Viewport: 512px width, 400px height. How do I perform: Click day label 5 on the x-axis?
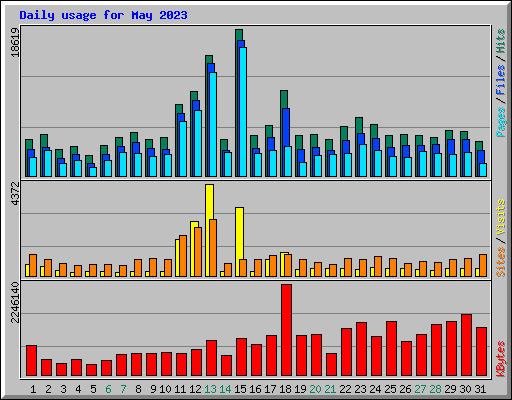(x=93, y=389)
